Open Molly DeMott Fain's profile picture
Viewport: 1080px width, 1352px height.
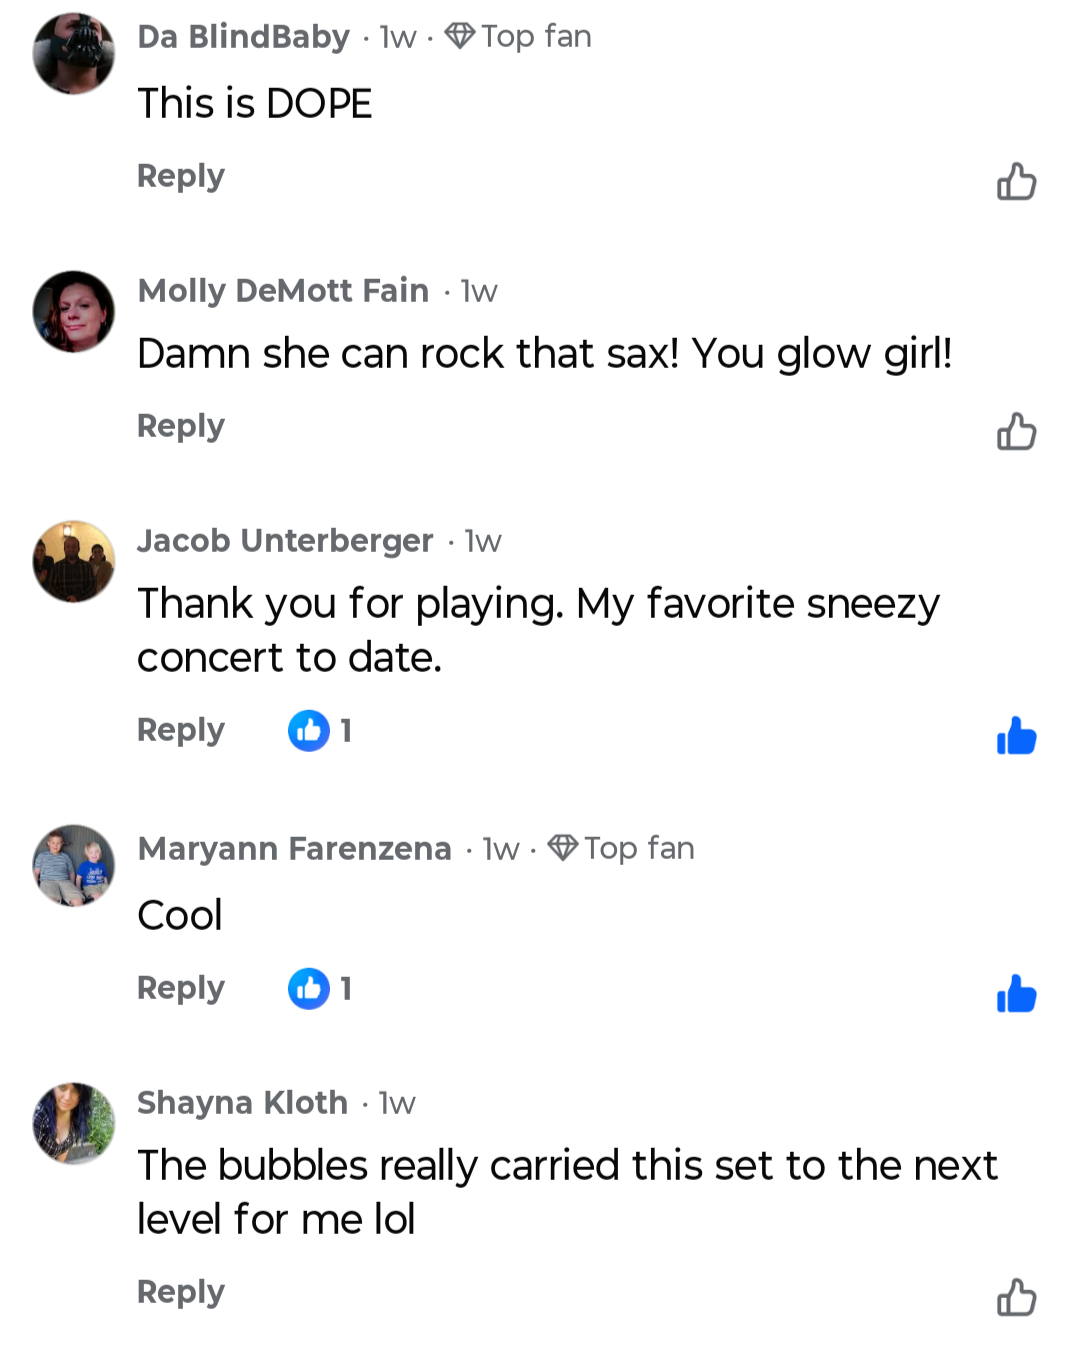74,311
